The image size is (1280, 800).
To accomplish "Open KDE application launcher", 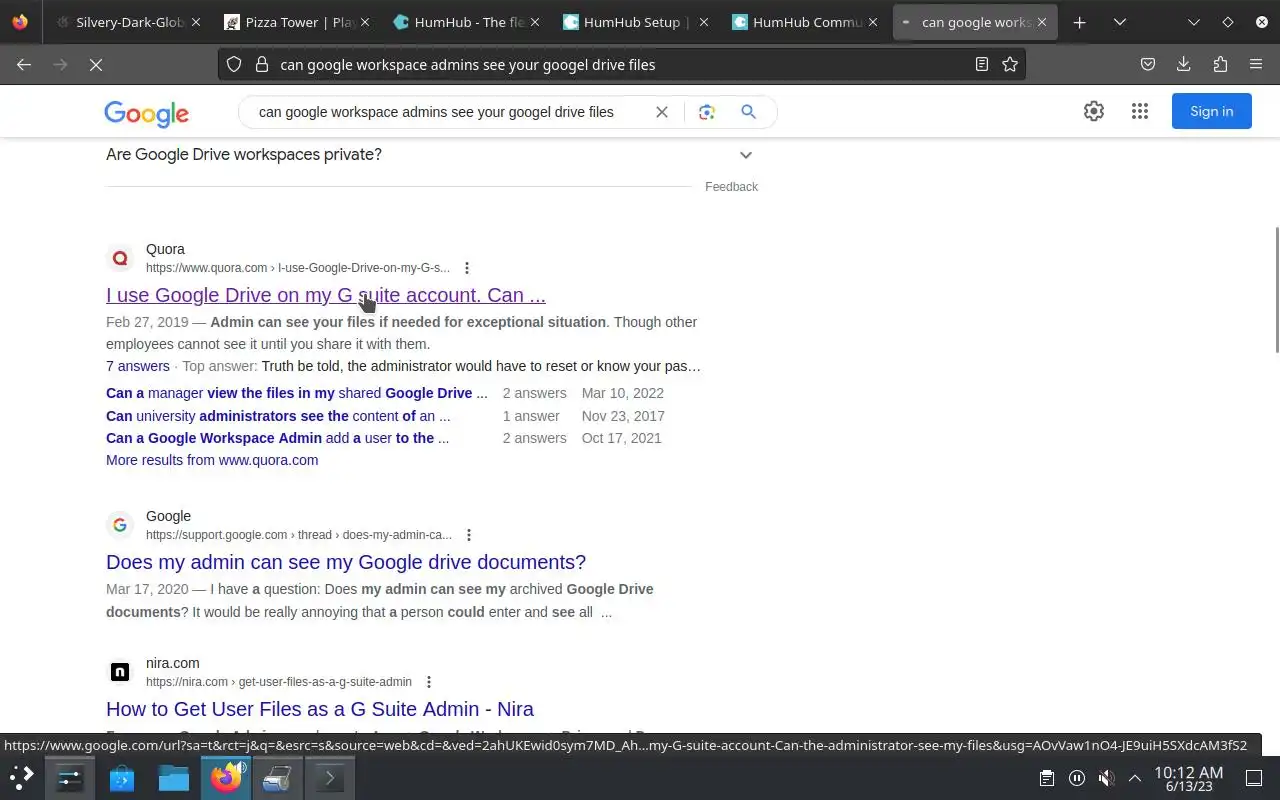I will click(x=22, y=777).
